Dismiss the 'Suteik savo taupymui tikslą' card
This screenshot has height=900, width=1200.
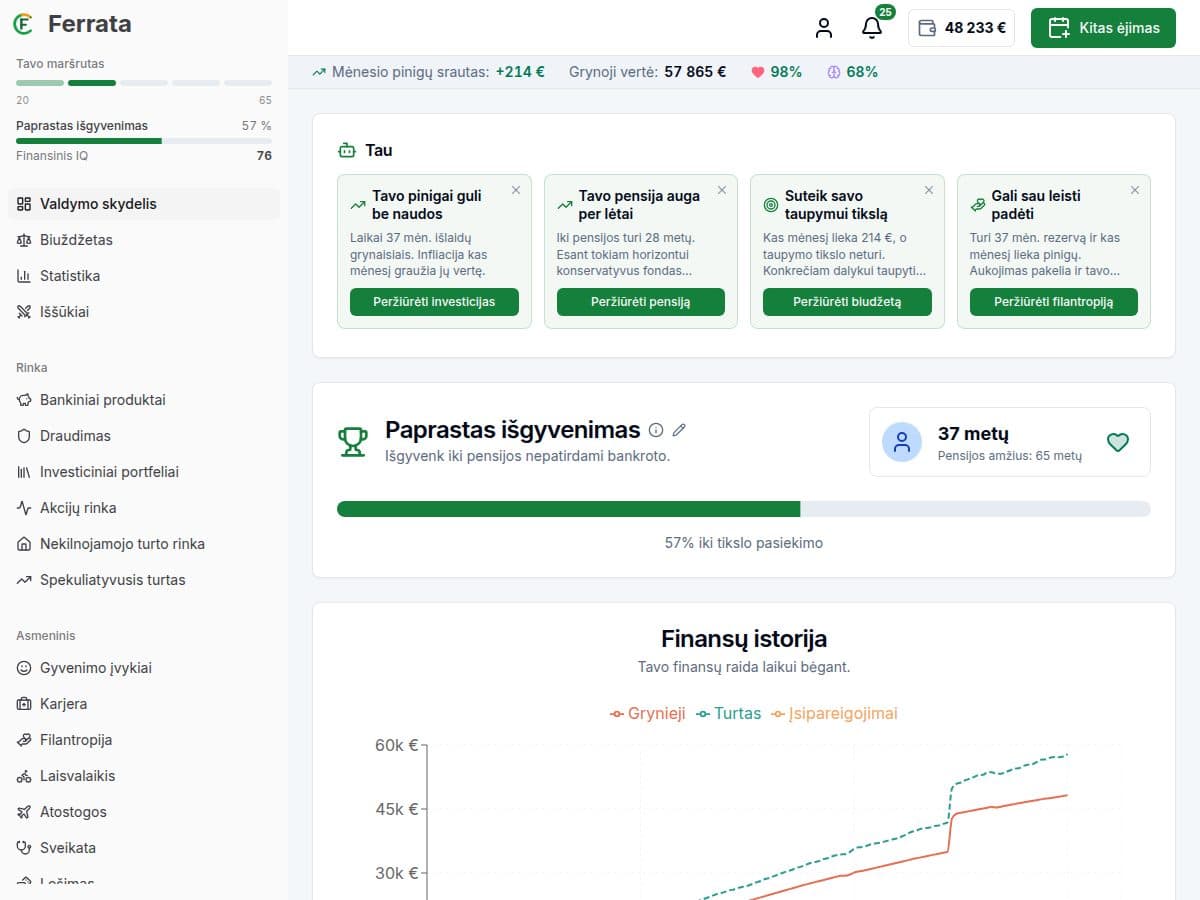[x=929, y=190]
